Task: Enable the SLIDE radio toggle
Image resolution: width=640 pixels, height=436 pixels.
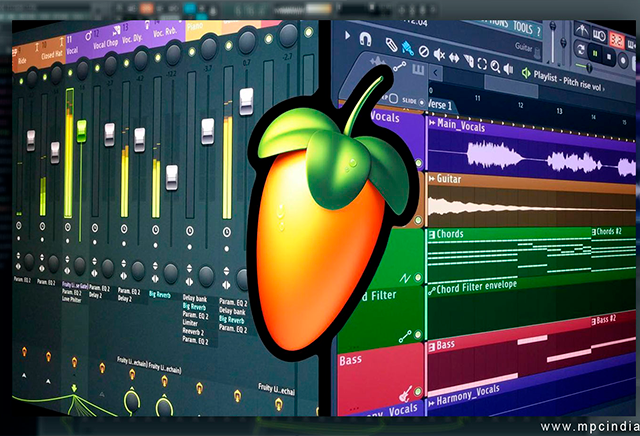Action: (x=422, y=102)
